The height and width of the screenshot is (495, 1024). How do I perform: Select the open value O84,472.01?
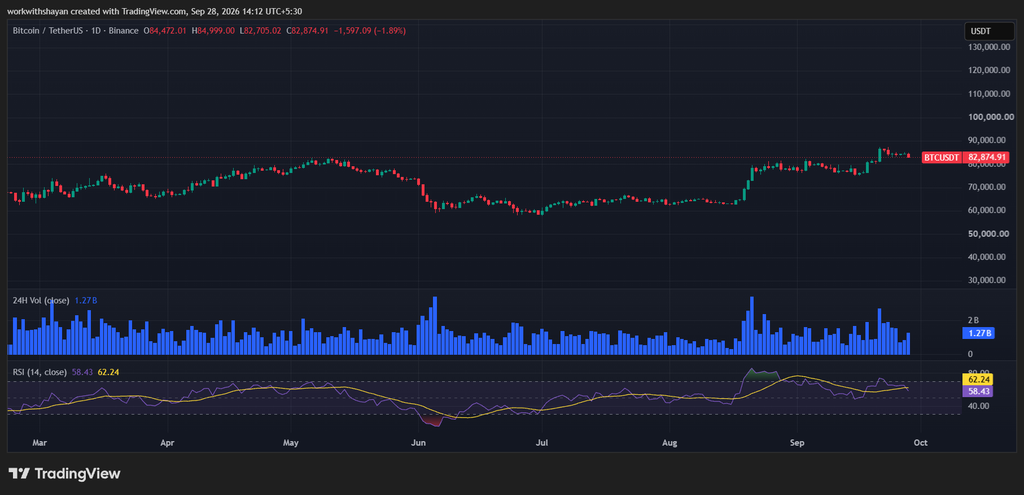click(166, 31)
